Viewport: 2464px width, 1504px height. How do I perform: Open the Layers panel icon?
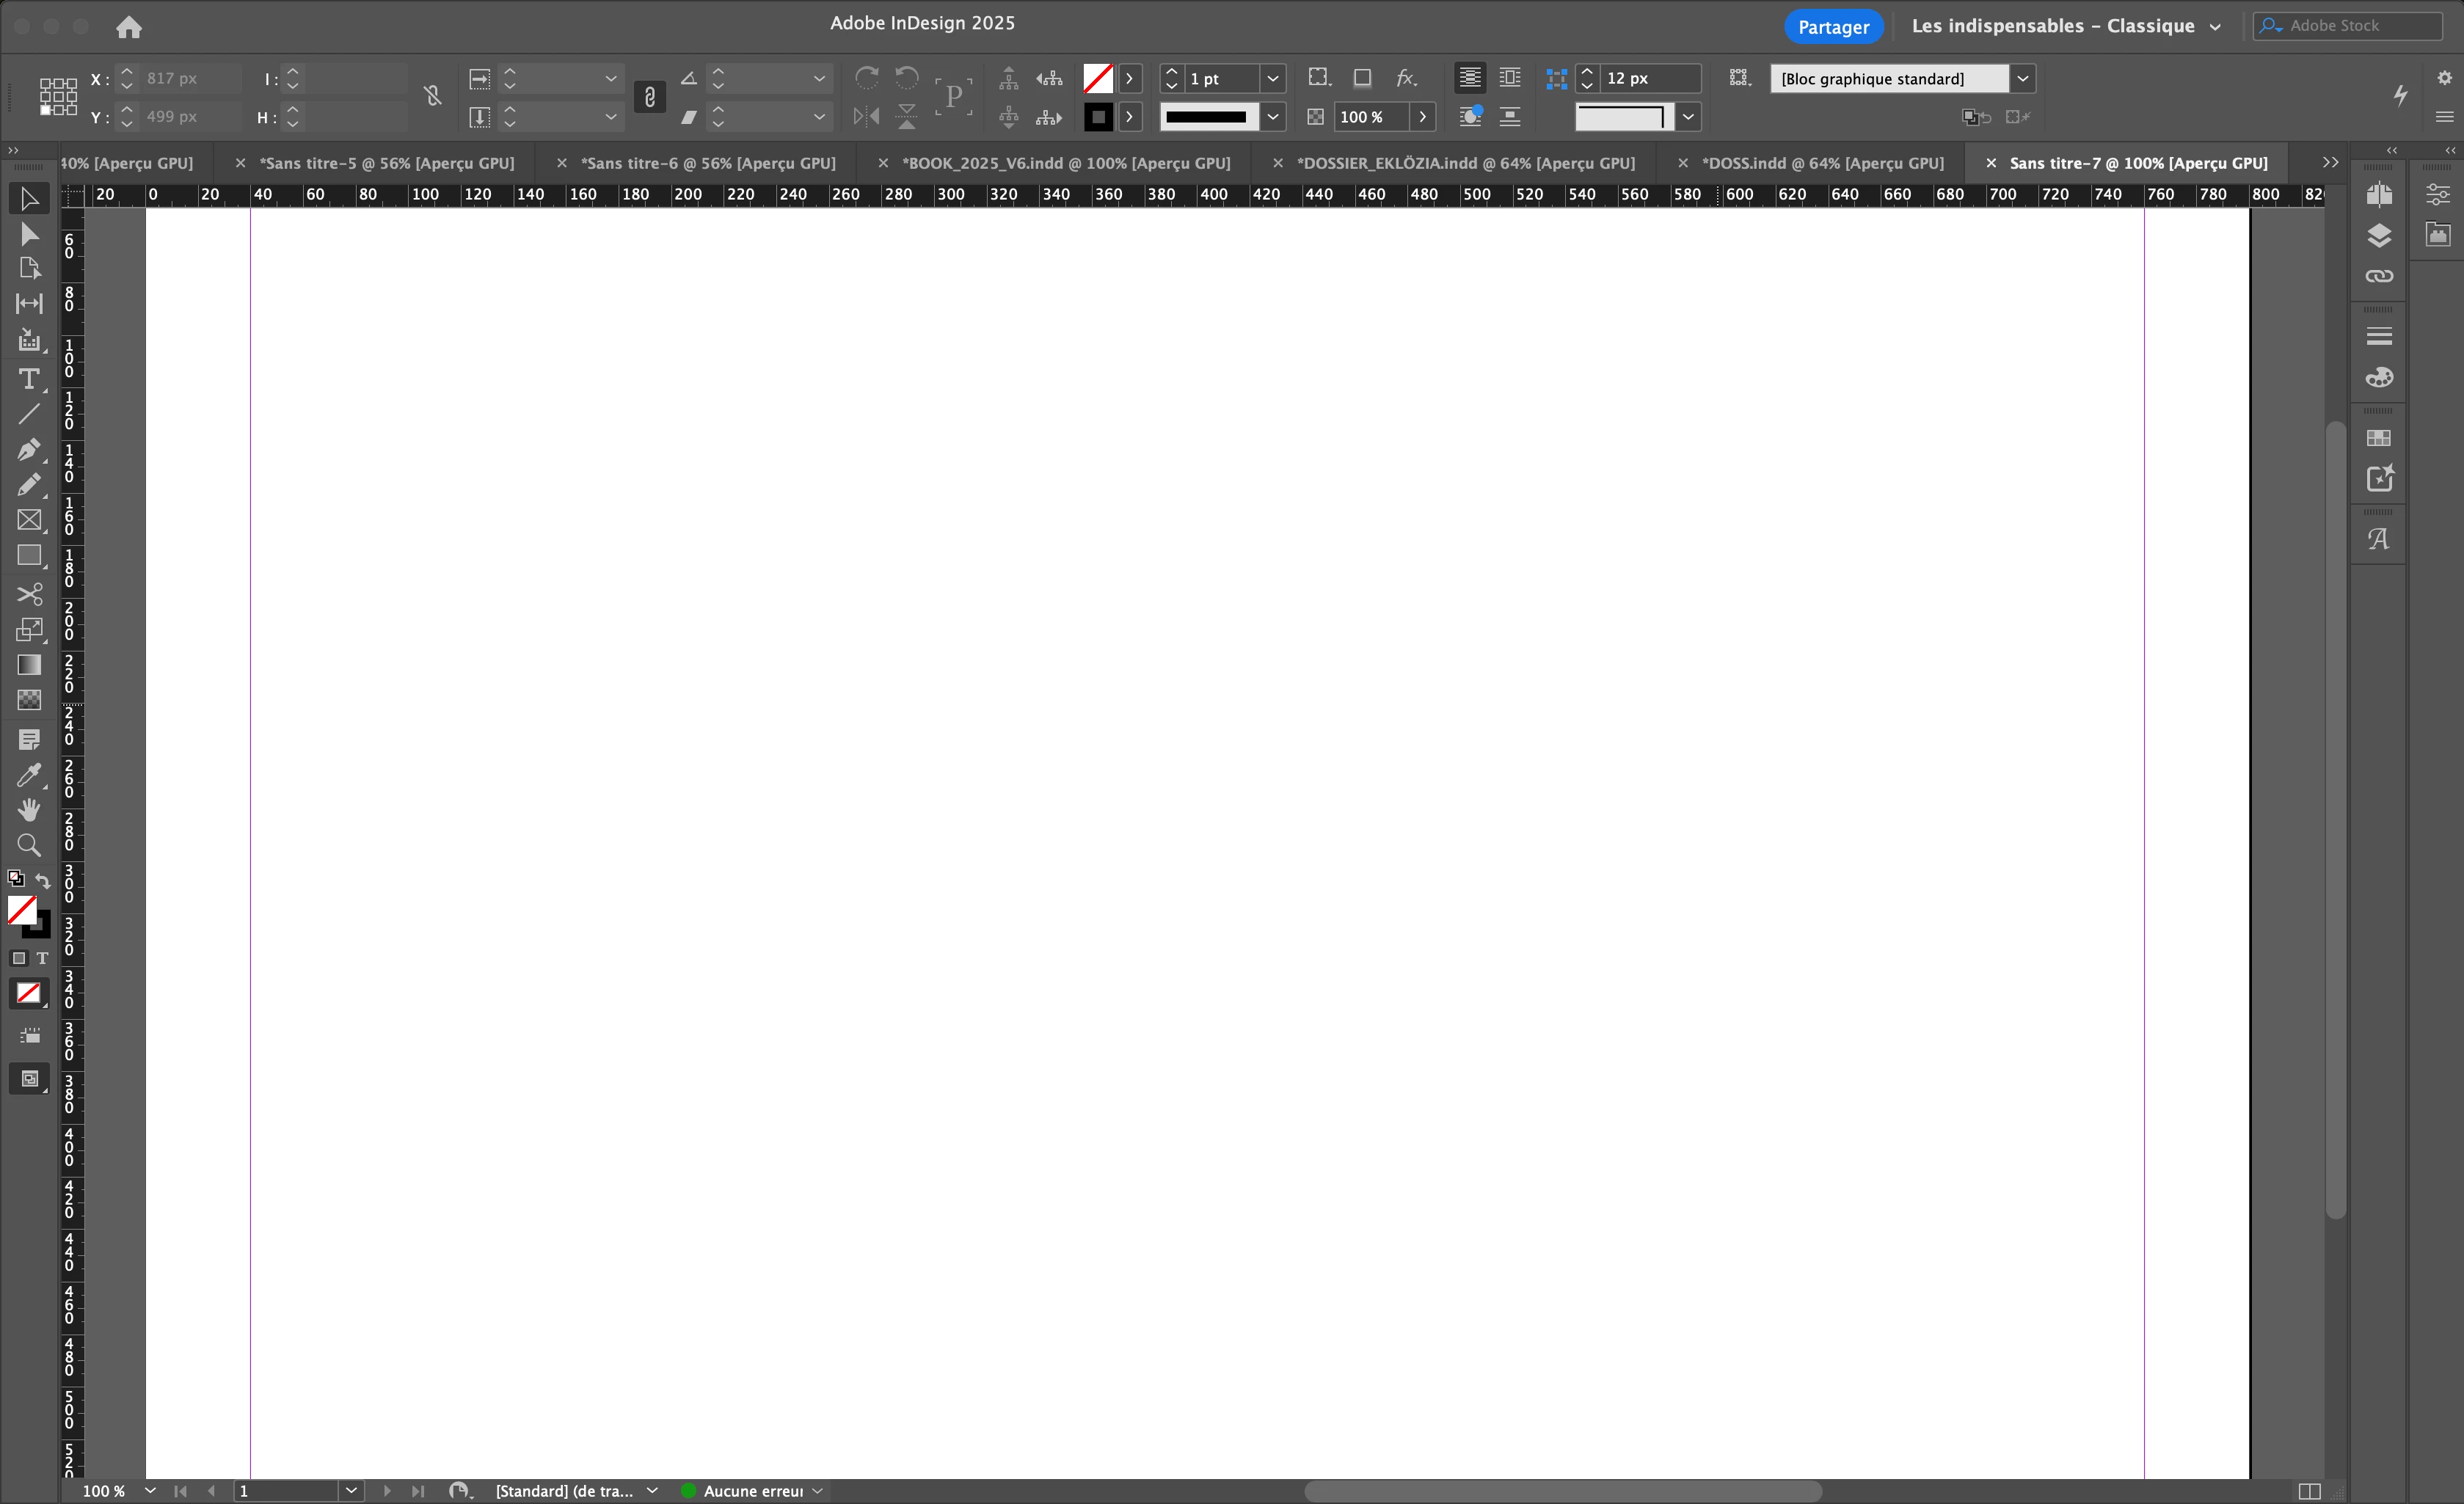pos(2379,235)
